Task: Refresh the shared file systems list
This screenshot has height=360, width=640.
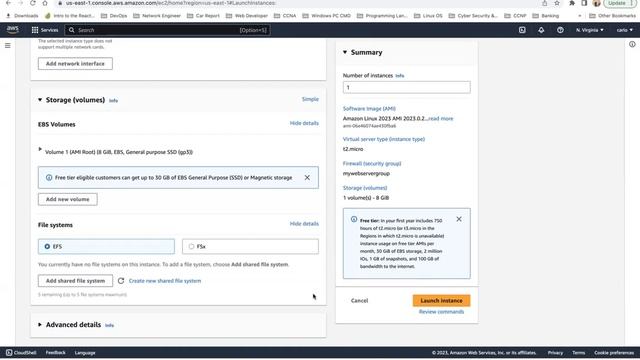Action: click(x=121, y=281)
